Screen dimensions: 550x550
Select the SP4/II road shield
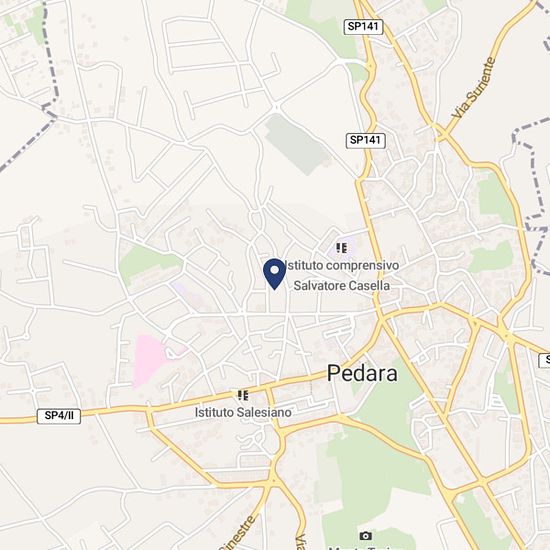click(59, 416)
